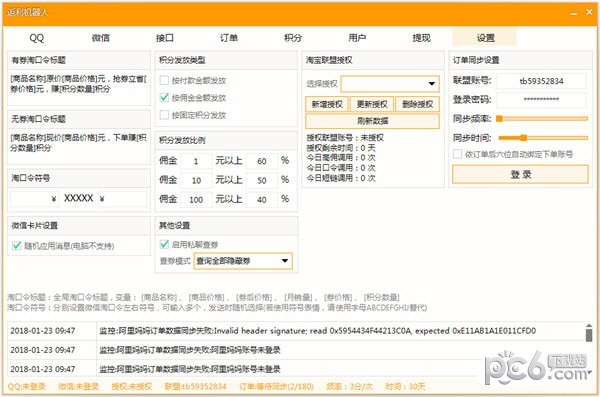Go to the 订单 tab

coord(229,38)
